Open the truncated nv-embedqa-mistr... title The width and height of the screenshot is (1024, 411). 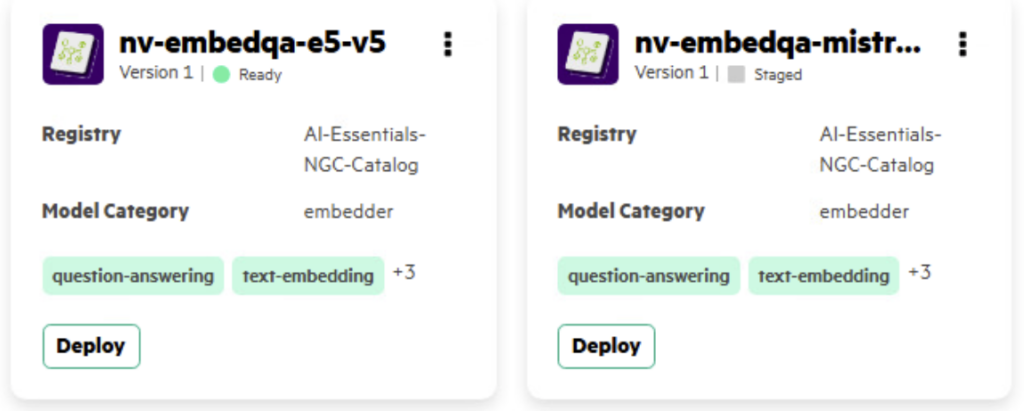[x=777, y=43]
